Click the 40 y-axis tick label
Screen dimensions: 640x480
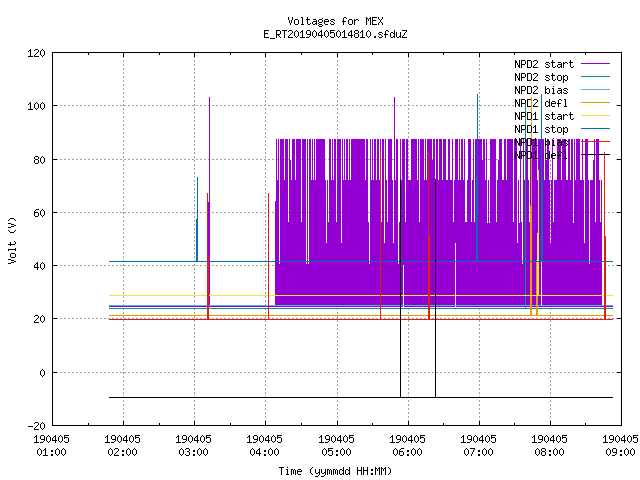(x=39, y=266)
